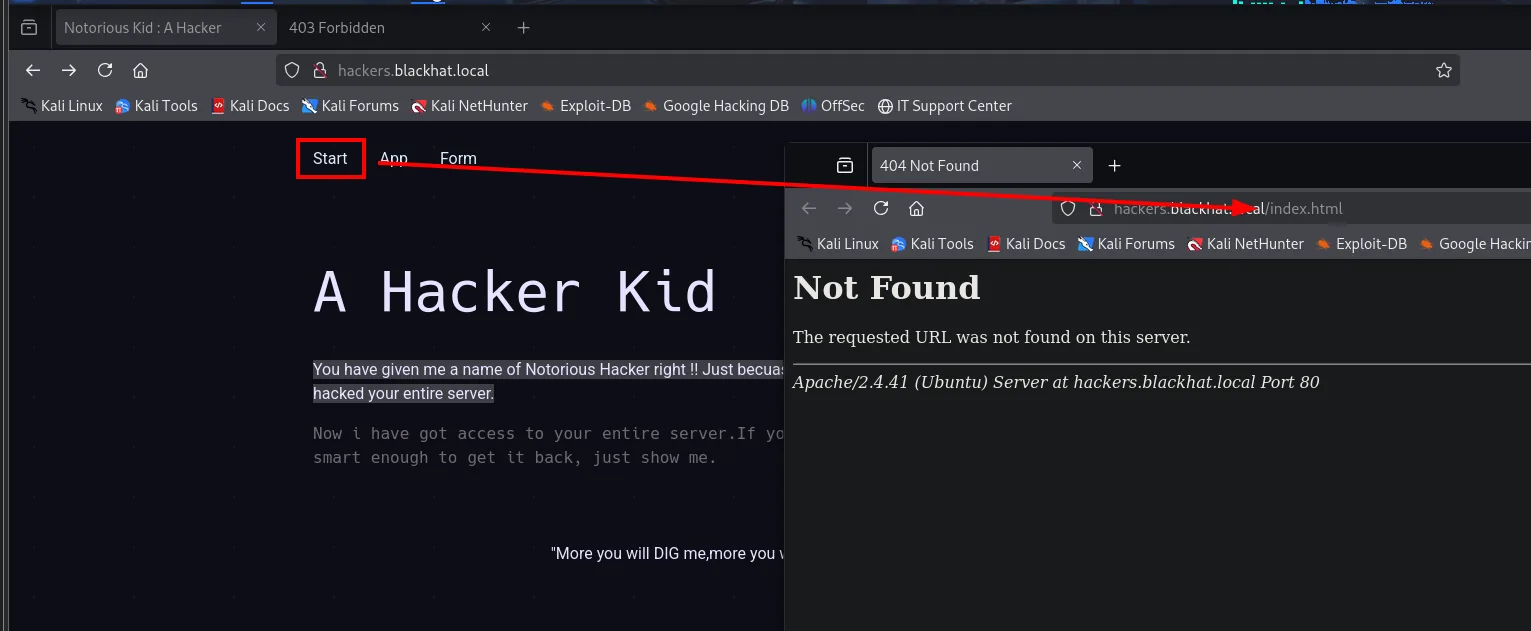
Task: Open a new tab in the 404 window
Action: (1115, 166)
